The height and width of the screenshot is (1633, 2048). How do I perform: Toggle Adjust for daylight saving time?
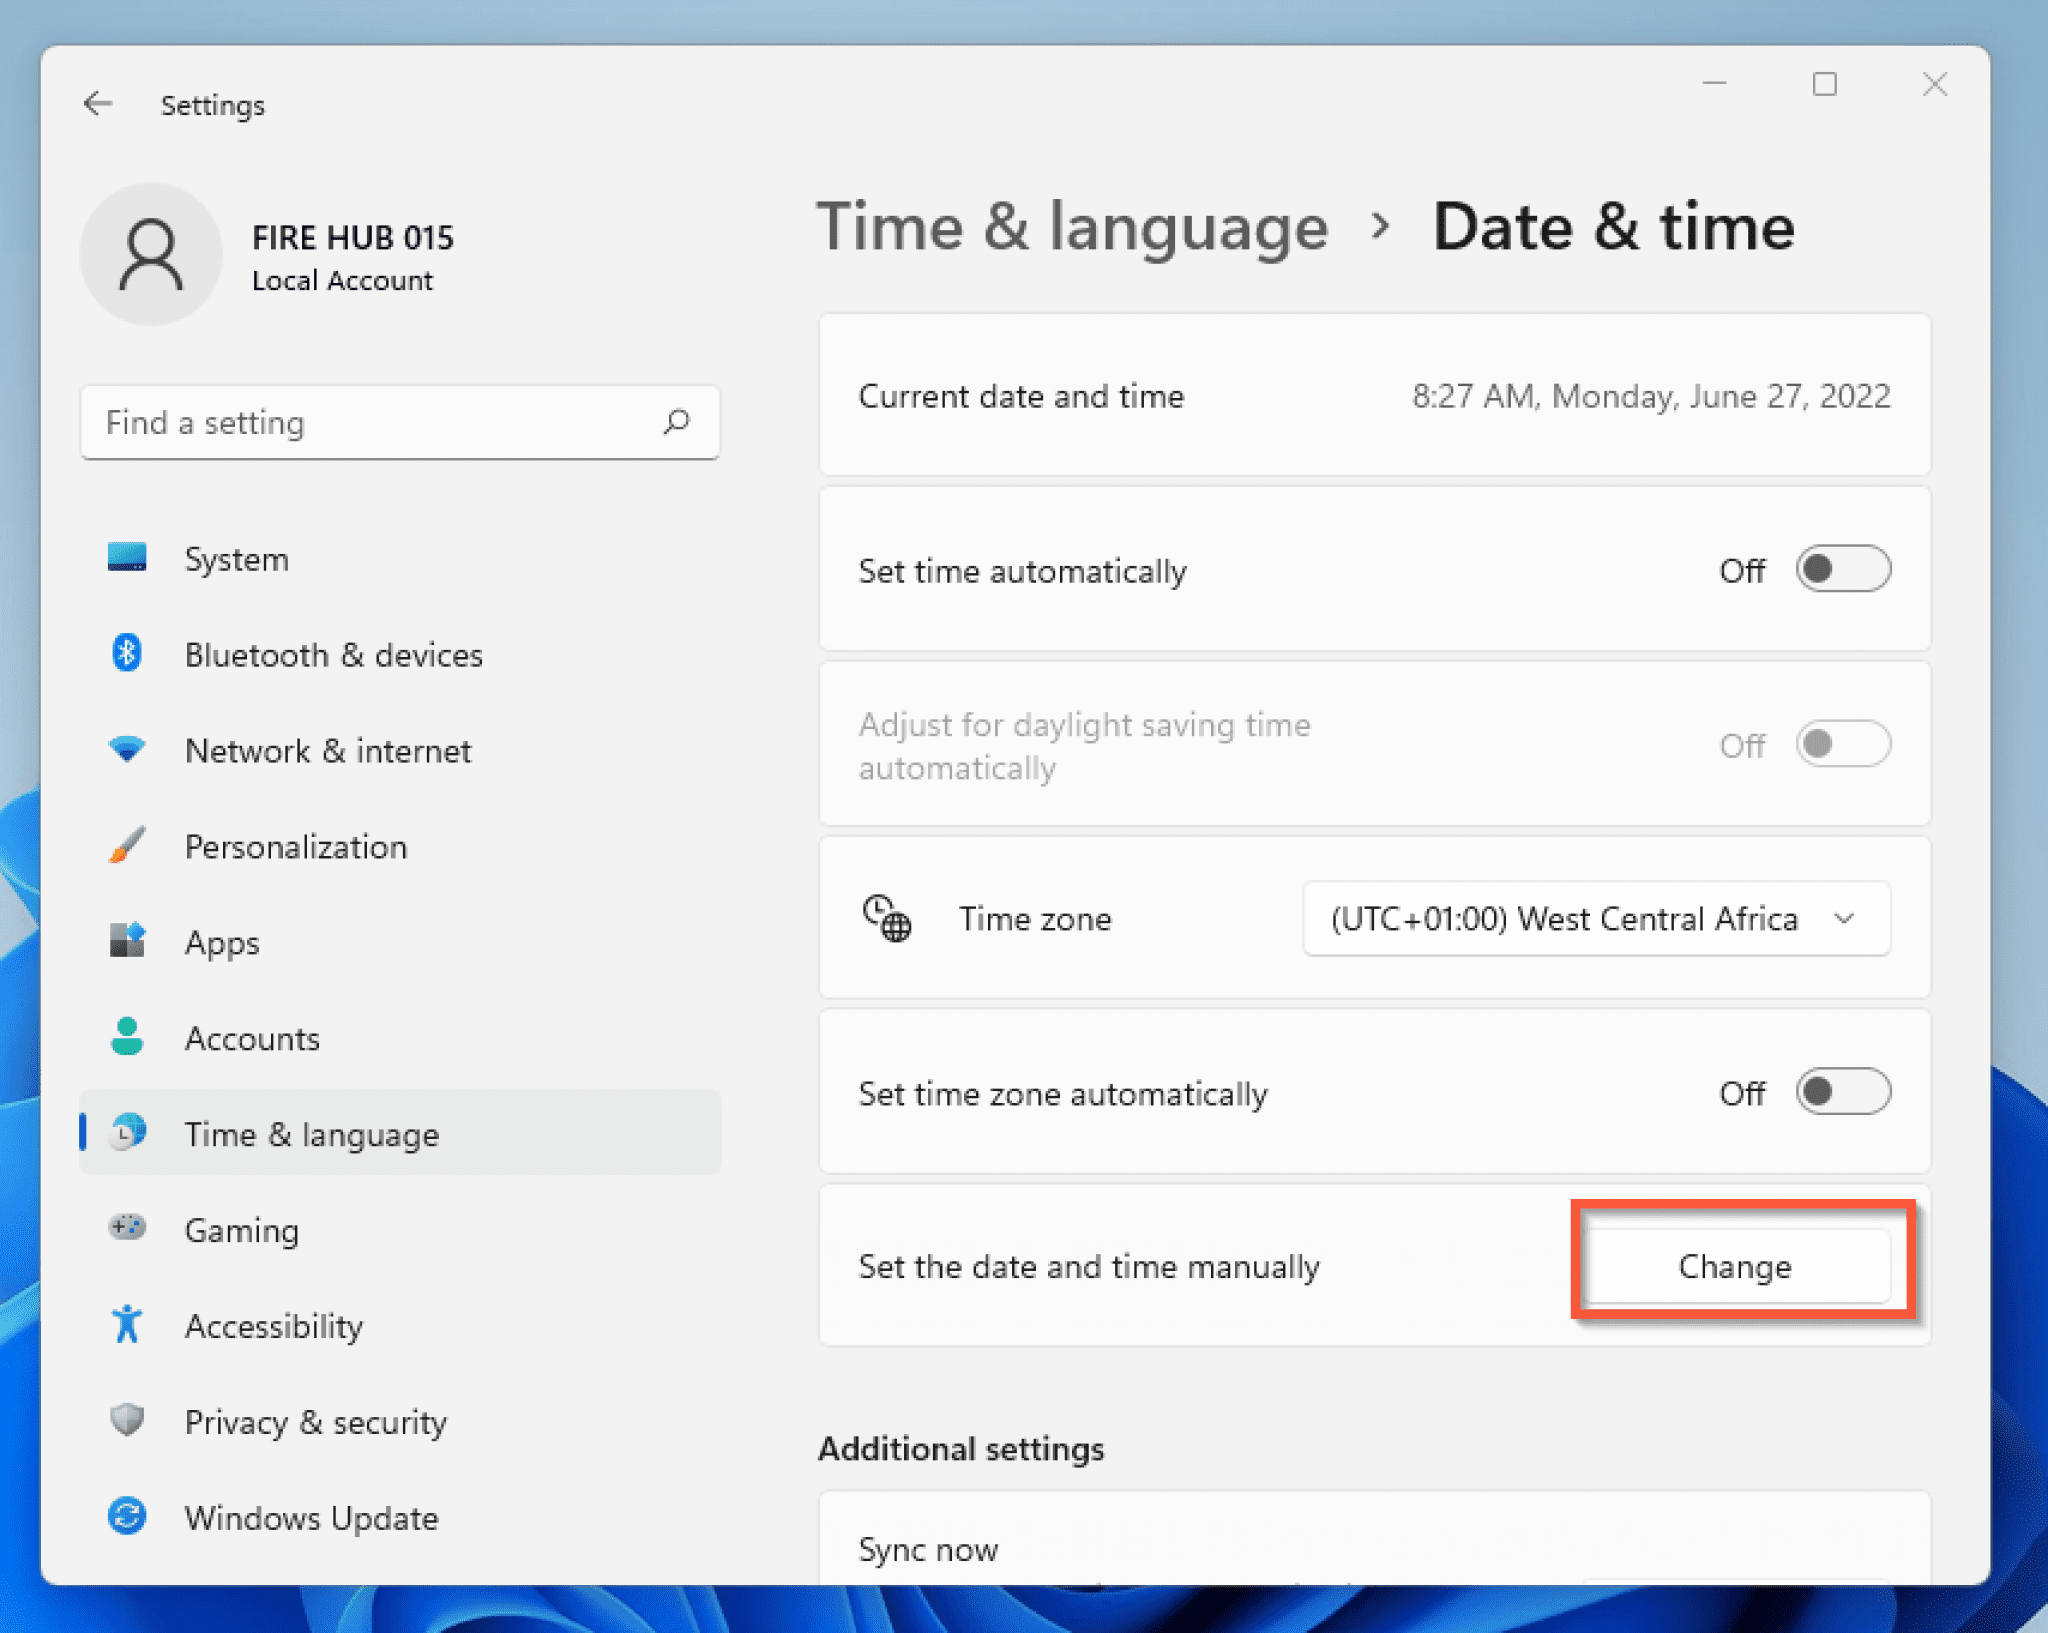pos(1843,744)
